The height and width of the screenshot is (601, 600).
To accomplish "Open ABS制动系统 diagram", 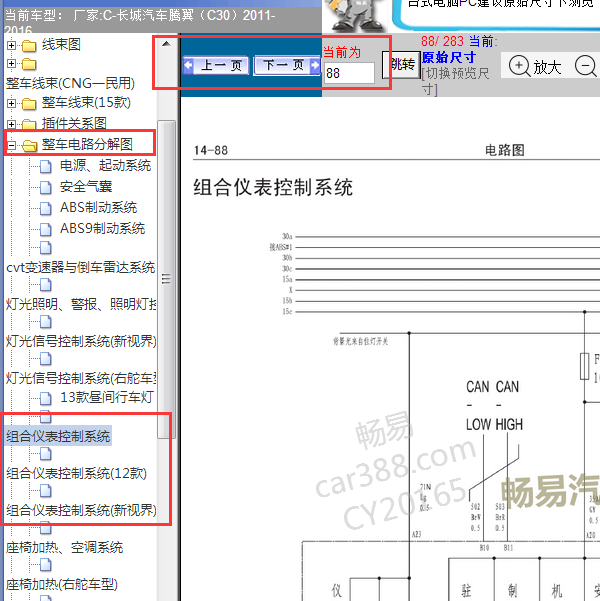I will (99, 207).
